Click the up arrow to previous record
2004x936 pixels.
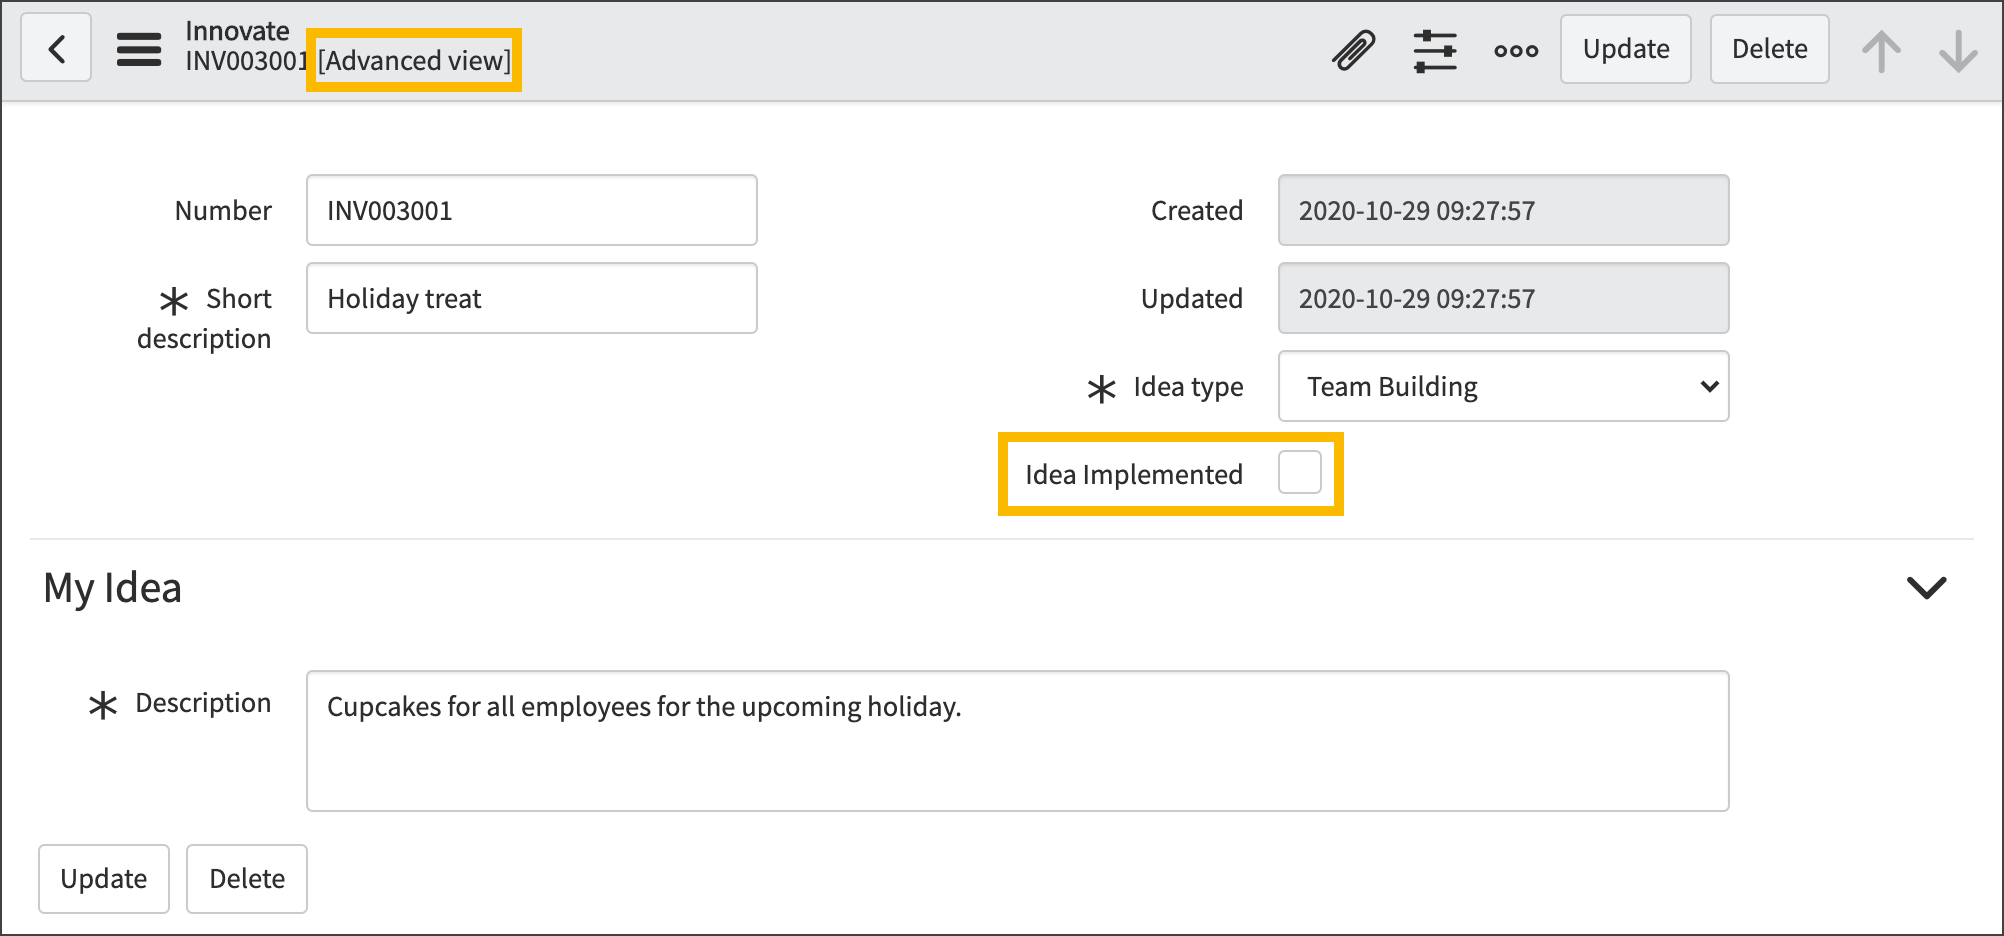[1883, 48]
